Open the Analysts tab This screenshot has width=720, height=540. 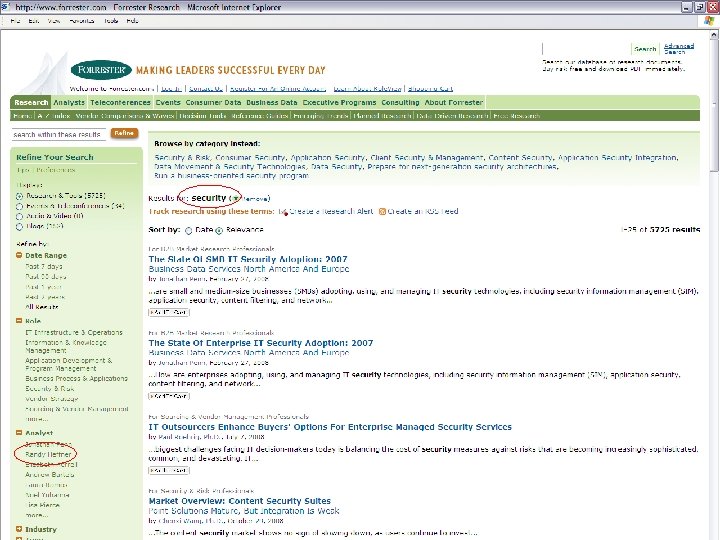click(x=69, y=102)
